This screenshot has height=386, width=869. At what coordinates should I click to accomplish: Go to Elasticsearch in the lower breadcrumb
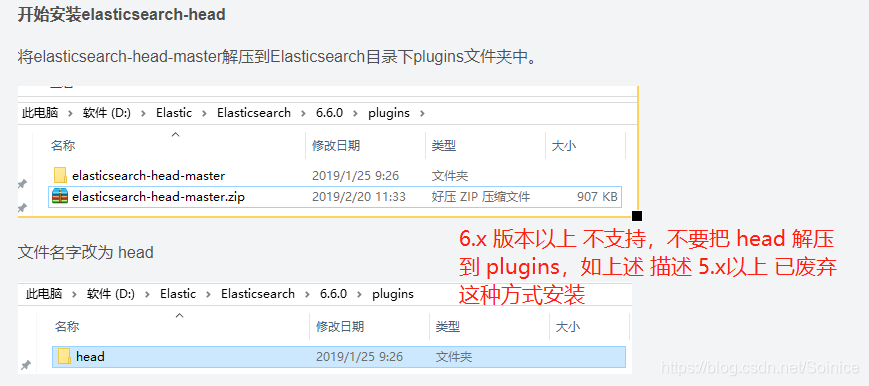point(258,293)
